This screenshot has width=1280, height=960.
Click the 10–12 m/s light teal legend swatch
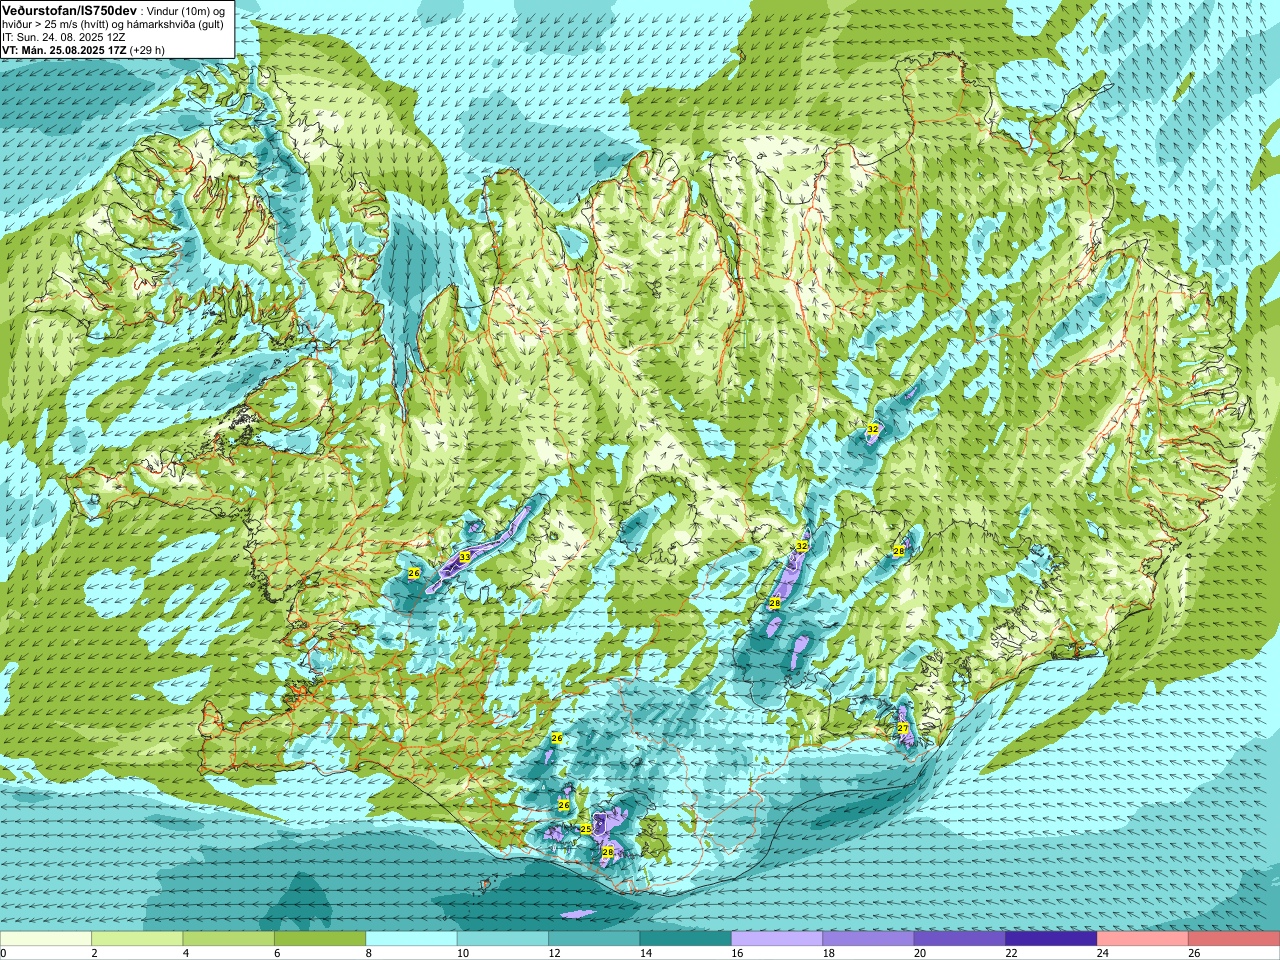(x=503, y=939)
